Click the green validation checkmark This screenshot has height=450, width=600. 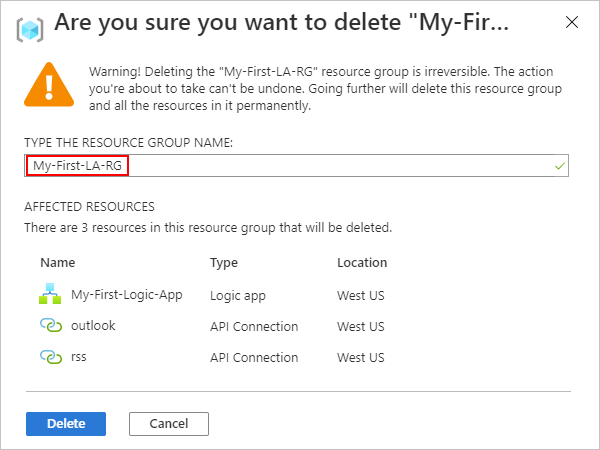(x=559, y=166)
